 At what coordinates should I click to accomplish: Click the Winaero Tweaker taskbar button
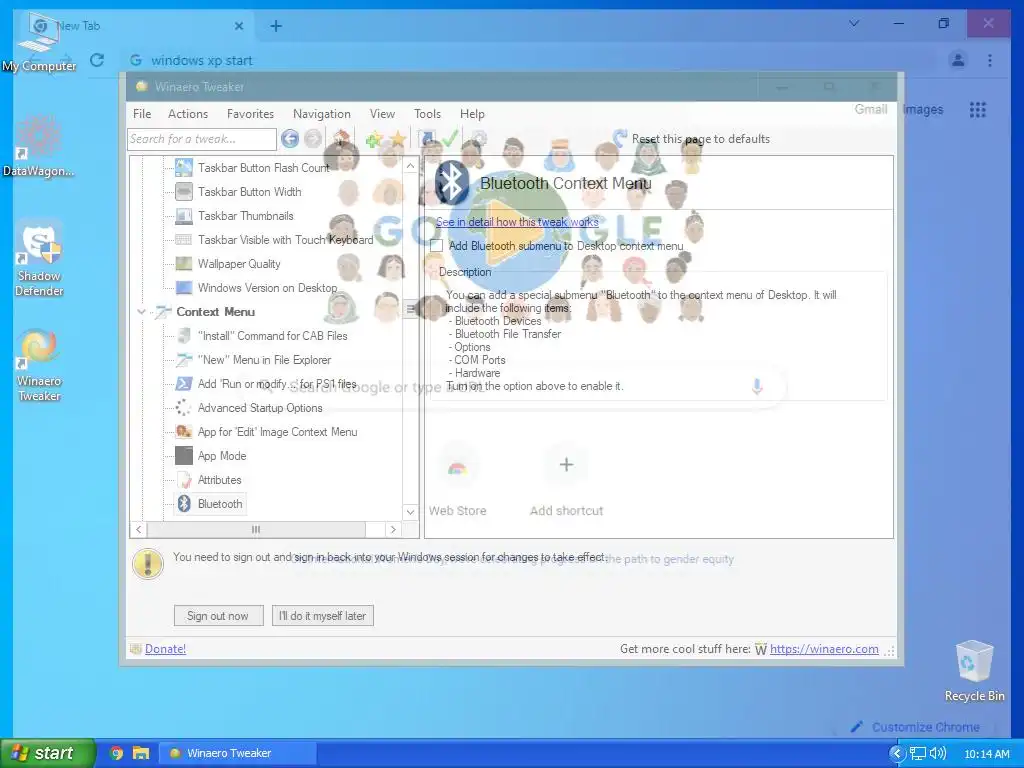238,753
